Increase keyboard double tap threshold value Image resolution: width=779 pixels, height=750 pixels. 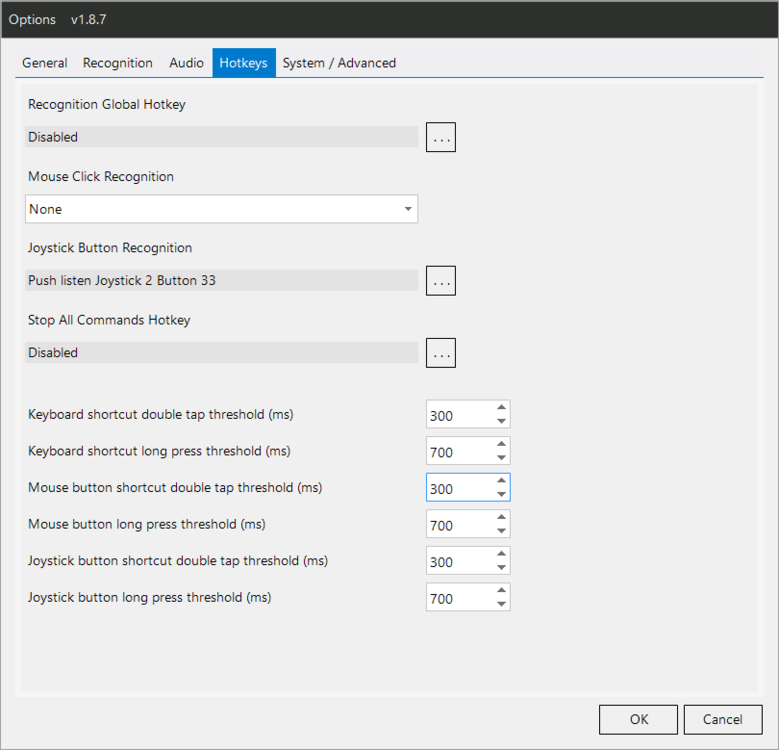click(501, 408)
